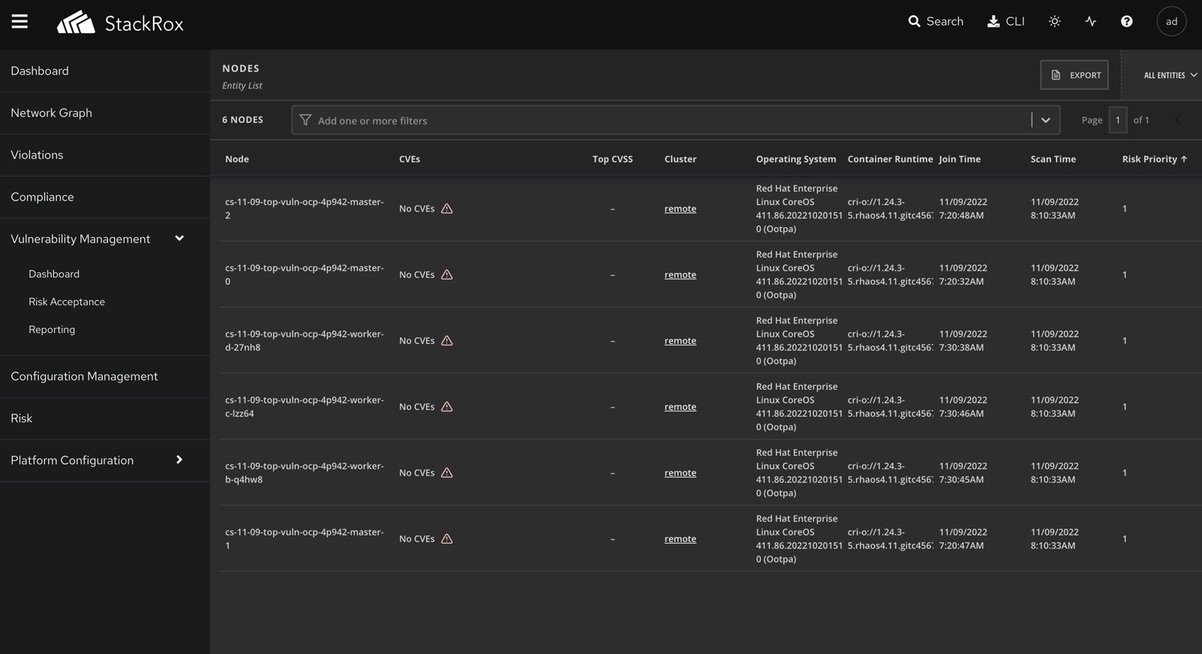The height and width of the screenshot is (654, 1202).
Task: Toggle light/dark theme sun icon
Action: pos(1054,21)
